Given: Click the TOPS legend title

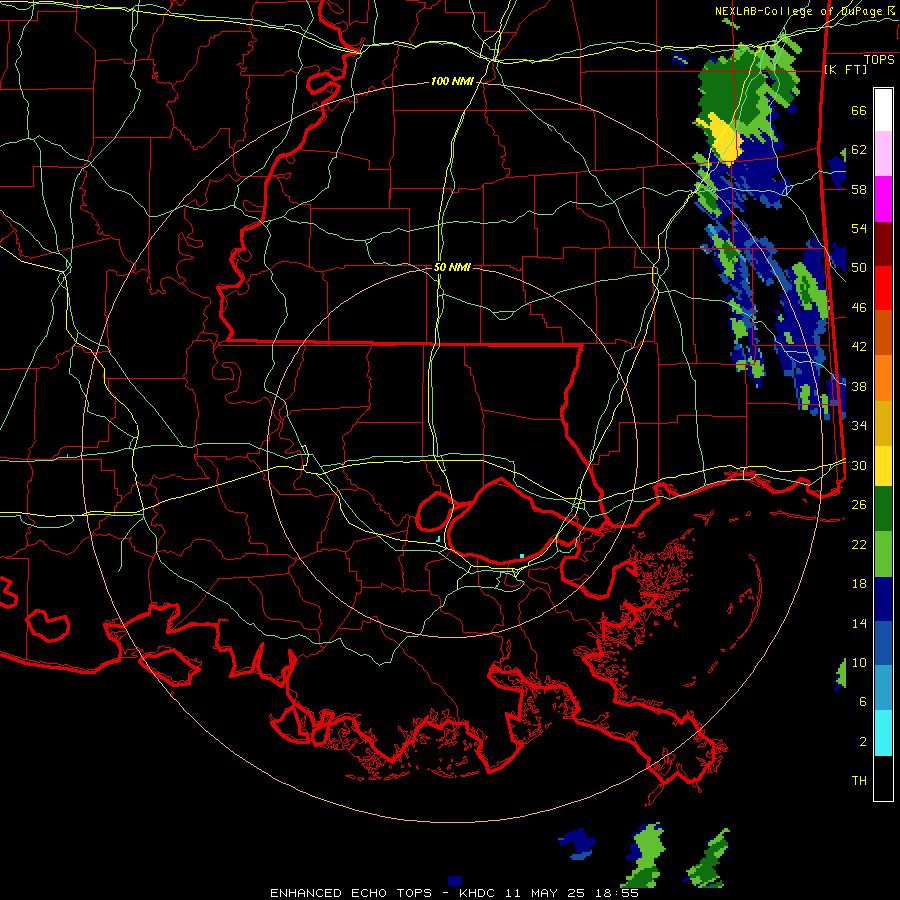Looking at the screenshot, I should point(879,60).
